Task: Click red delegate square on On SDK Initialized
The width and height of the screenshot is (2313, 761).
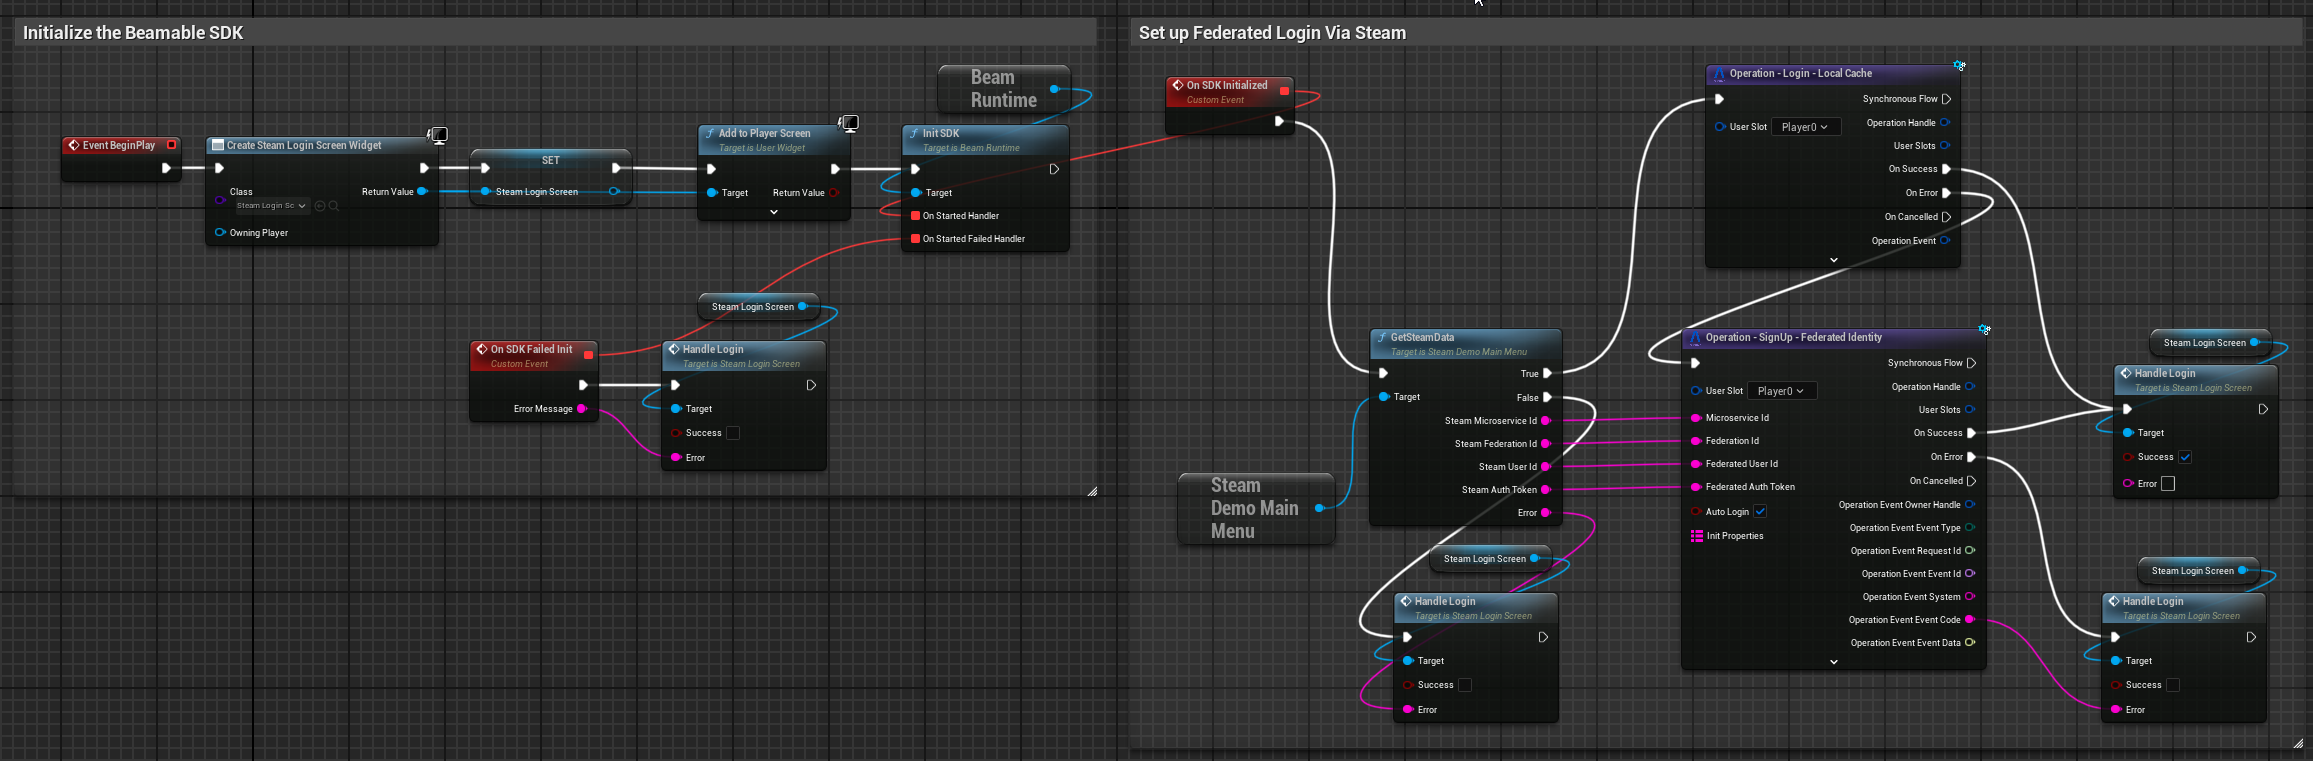Action: 1285,91
